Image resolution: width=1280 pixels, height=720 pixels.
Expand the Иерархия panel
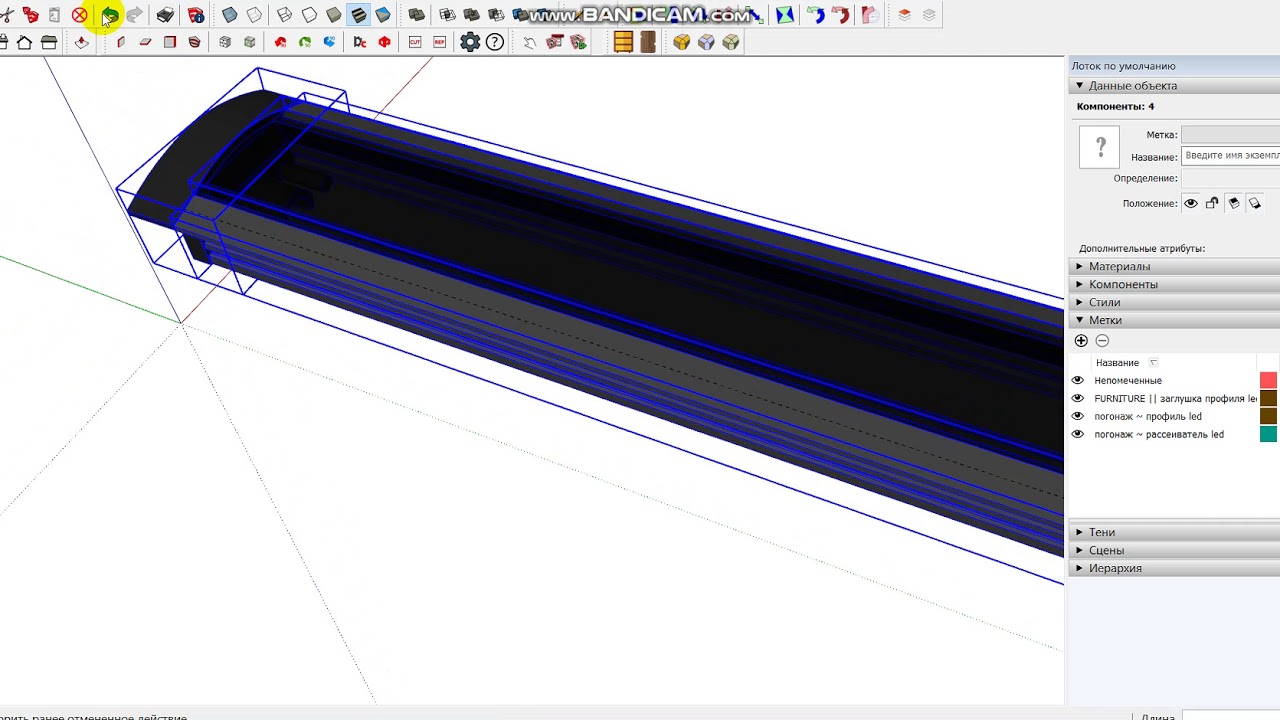1174,568
